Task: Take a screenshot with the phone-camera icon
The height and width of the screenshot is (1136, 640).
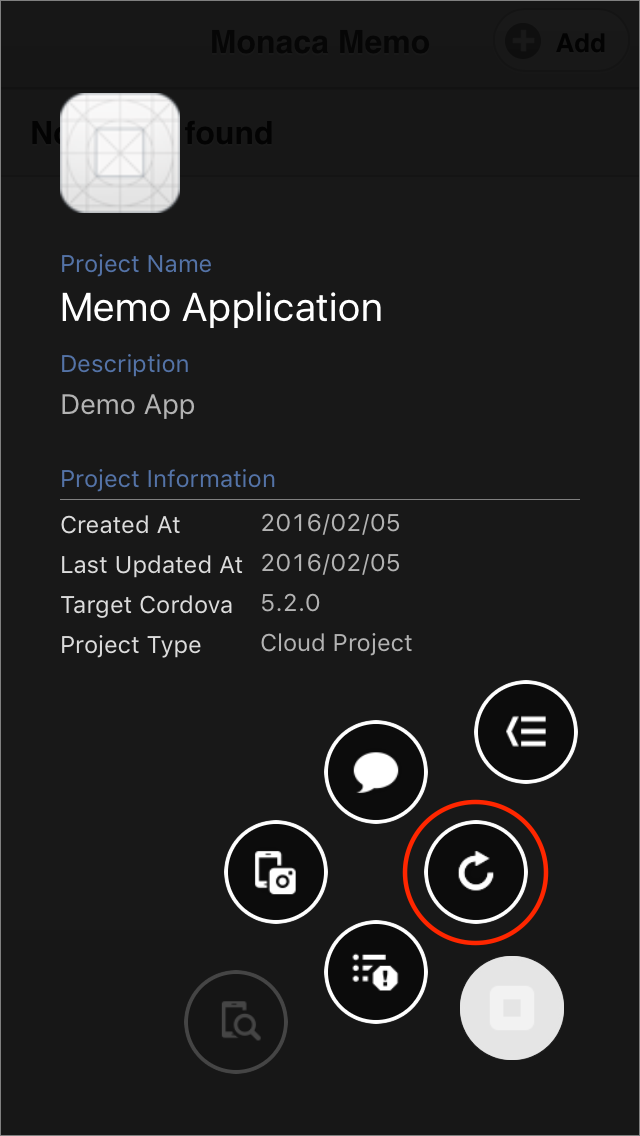Action: click(276, 872)
